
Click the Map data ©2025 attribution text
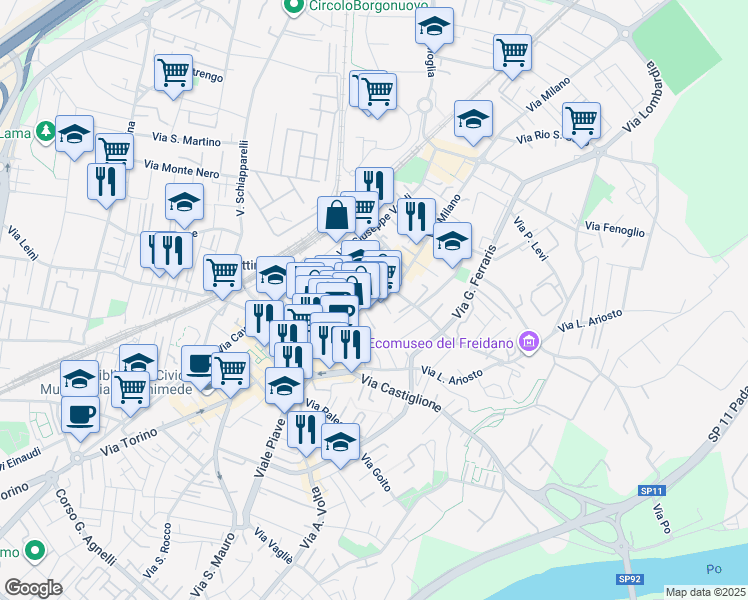(706, 592)
